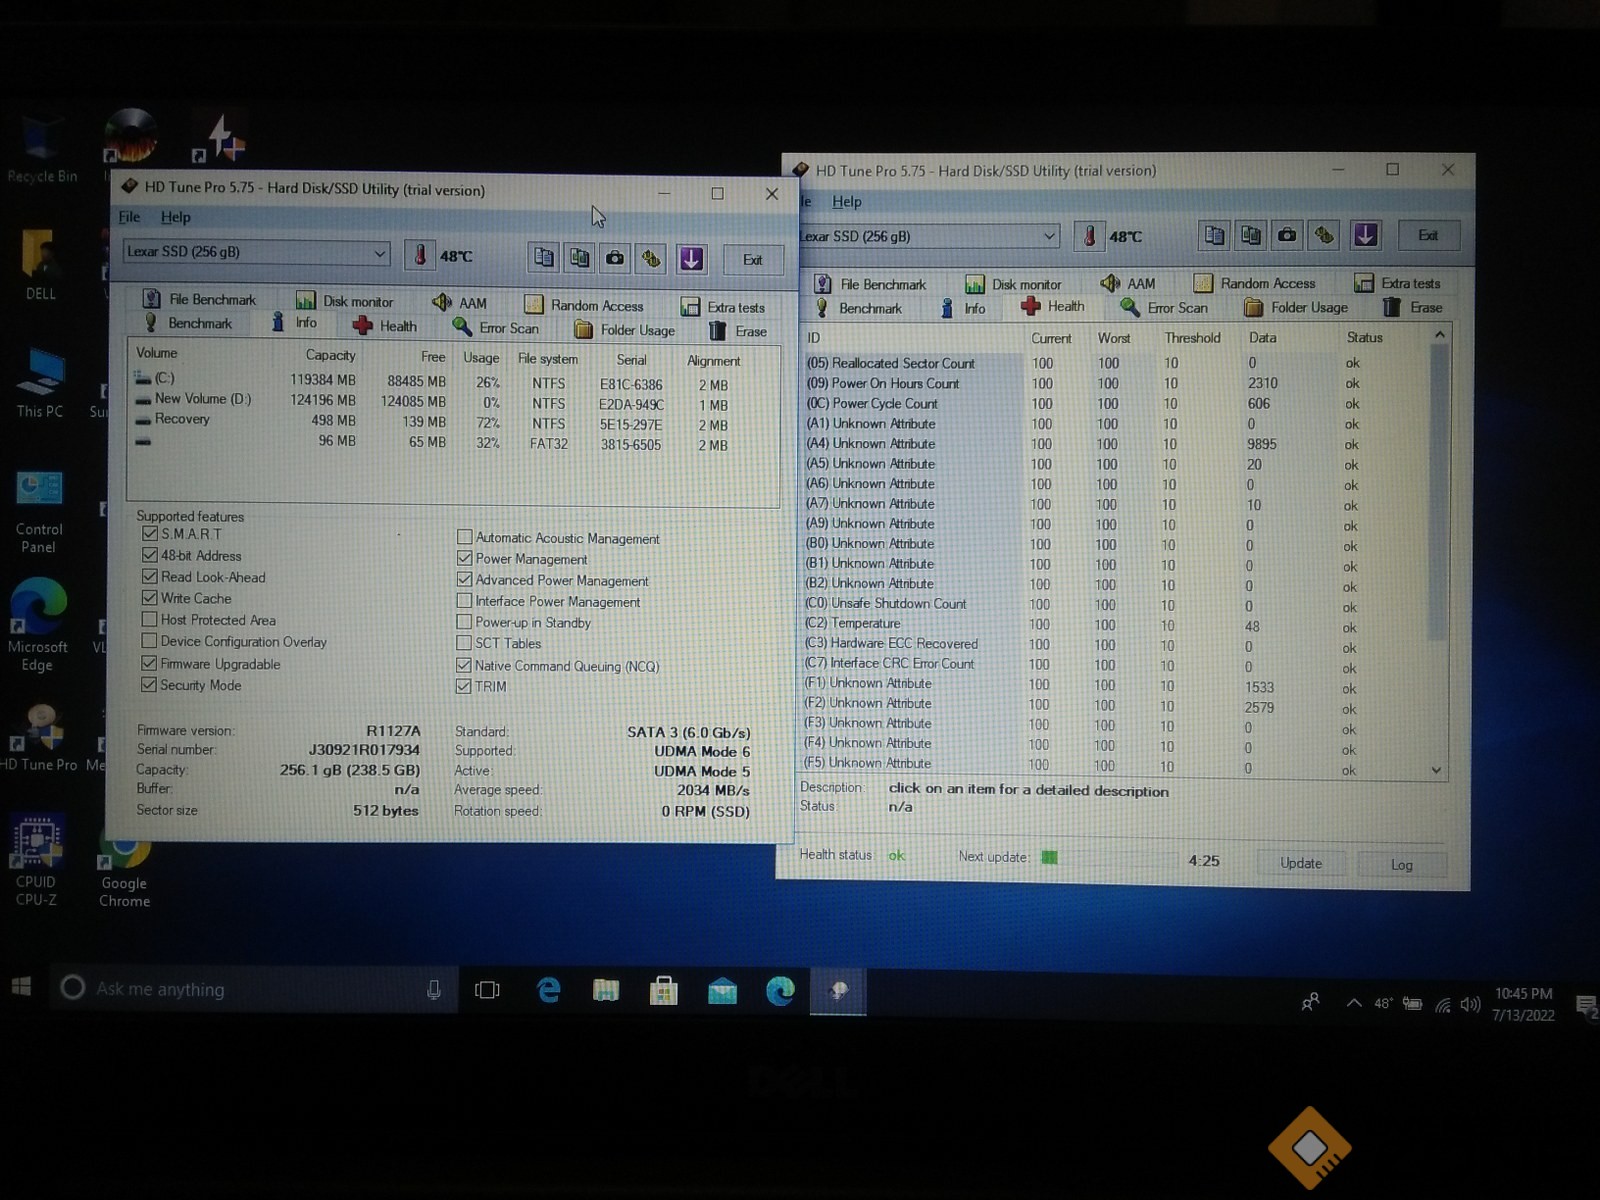Click Windows Start button

click(x=21, y=988)
